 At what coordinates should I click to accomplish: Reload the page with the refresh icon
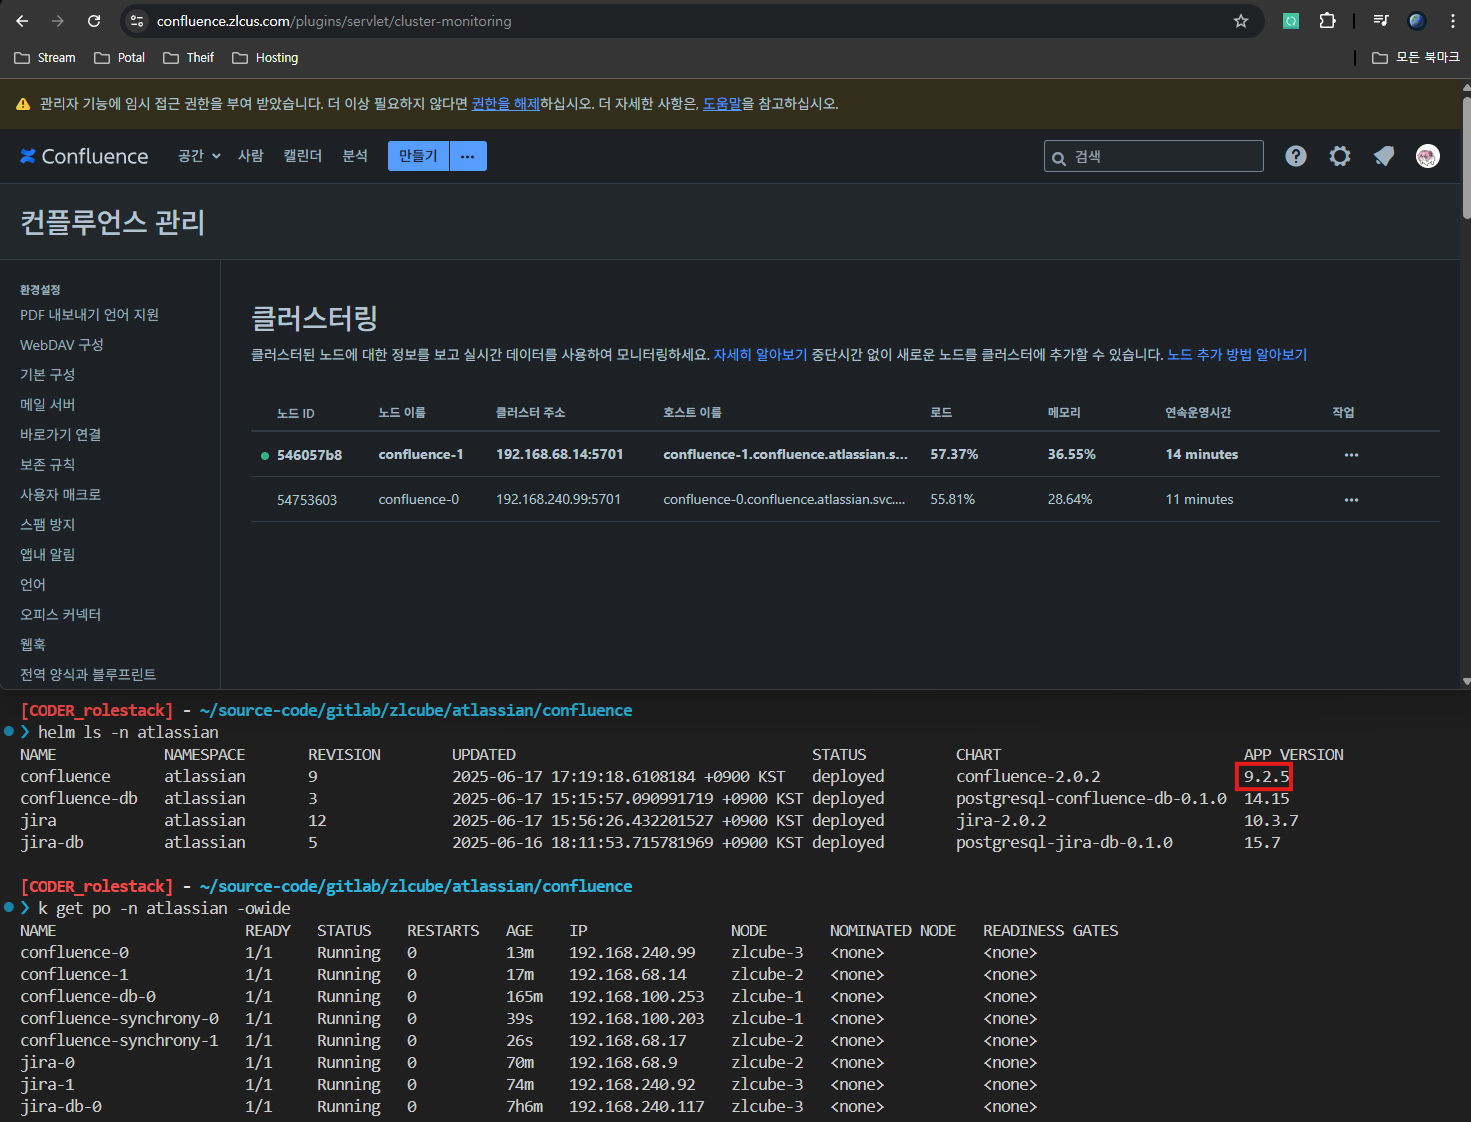coord(94,21)
